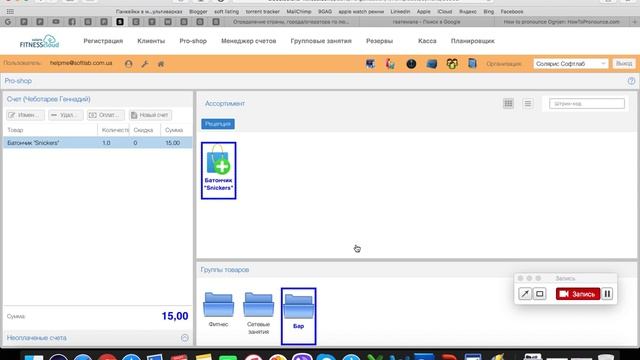The height and width of the screenshot is (360, 640).
Task: Click the black round clock icon in orange bar
Action: tap(411, 64)
